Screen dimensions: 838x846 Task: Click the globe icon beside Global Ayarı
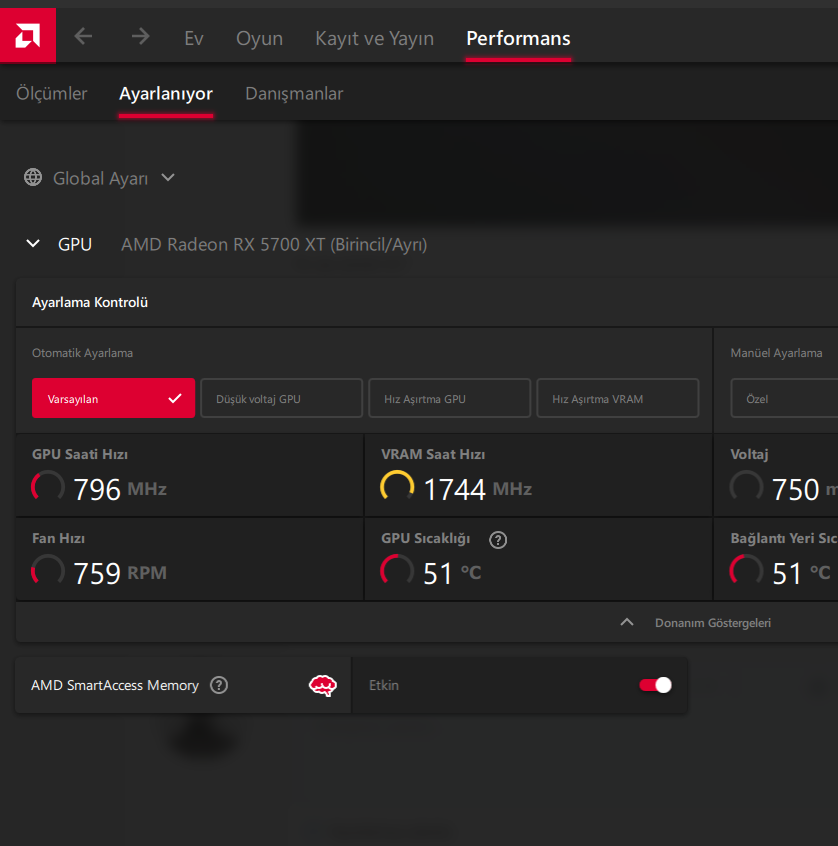click(34, 178)
